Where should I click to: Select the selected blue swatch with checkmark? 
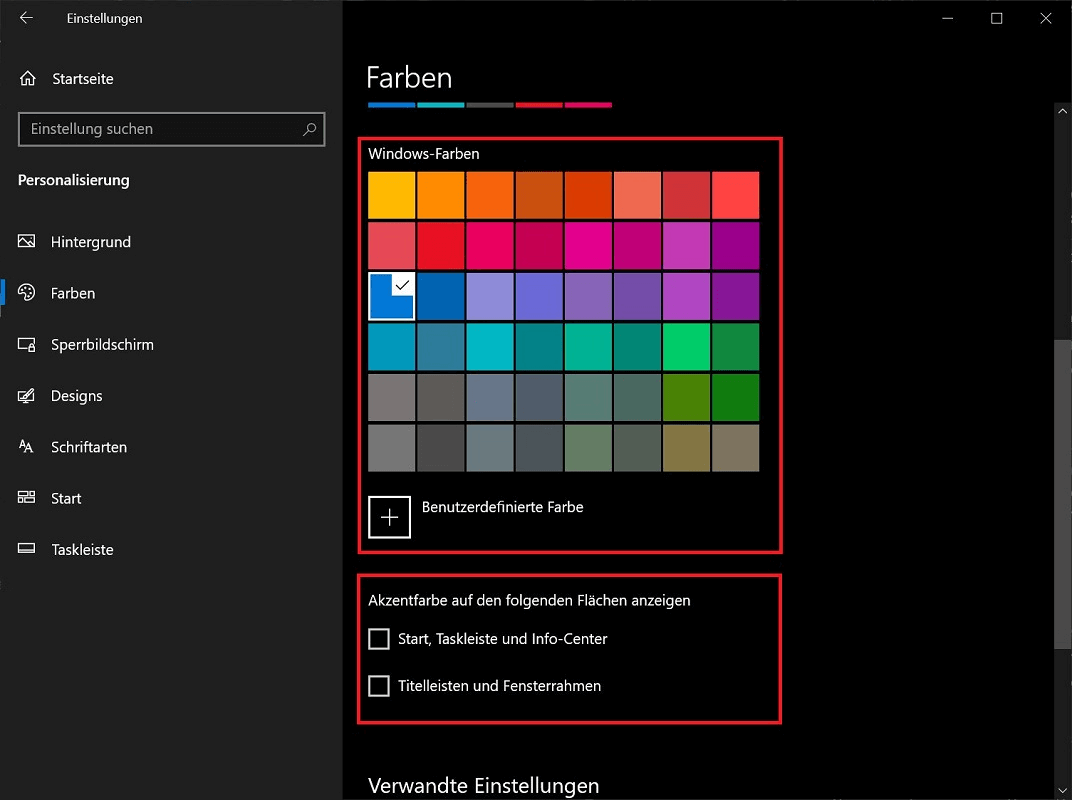tap(392, 296)
